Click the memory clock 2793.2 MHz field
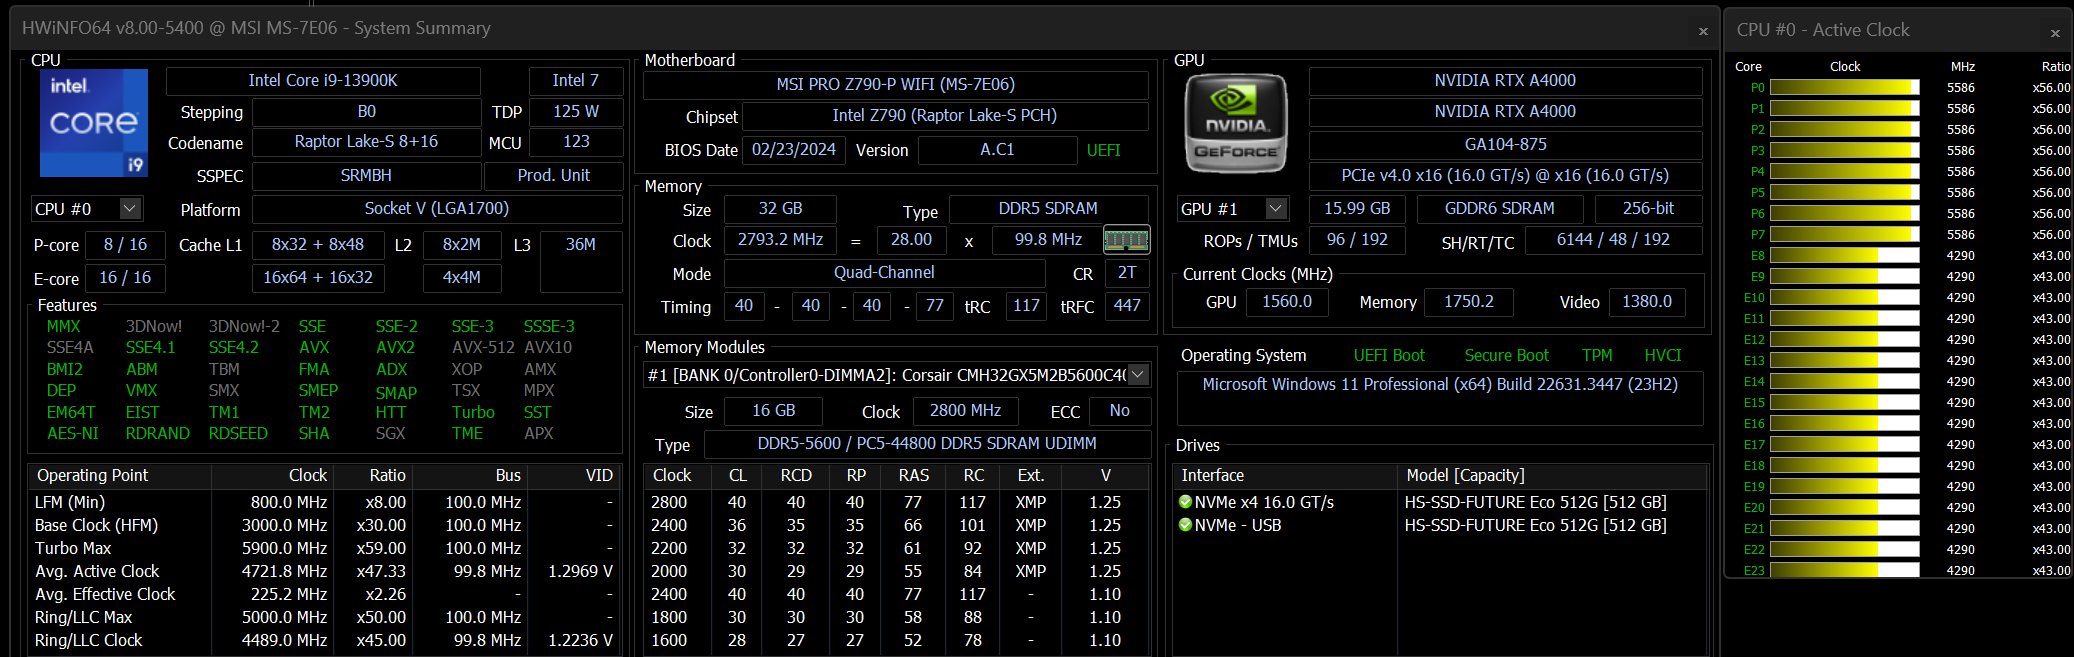Screen dimensions: 2074x657 780,240
